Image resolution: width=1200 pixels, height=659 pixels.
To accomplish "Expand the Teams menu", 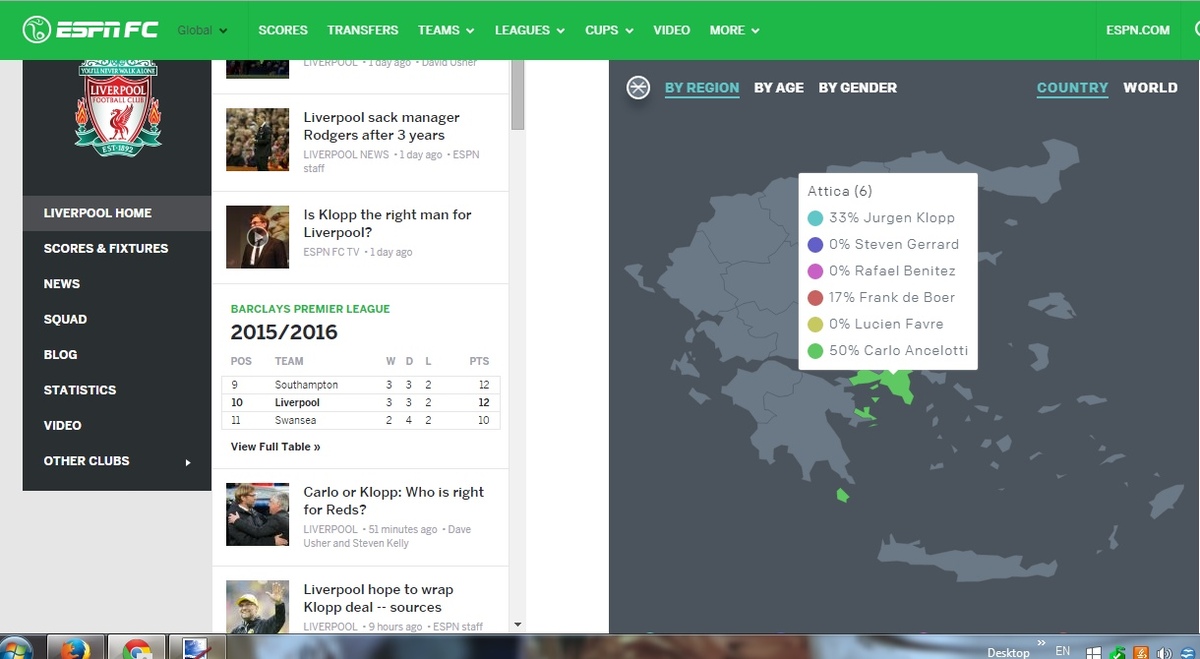I will pyautogui.click(x=446, y=30).
